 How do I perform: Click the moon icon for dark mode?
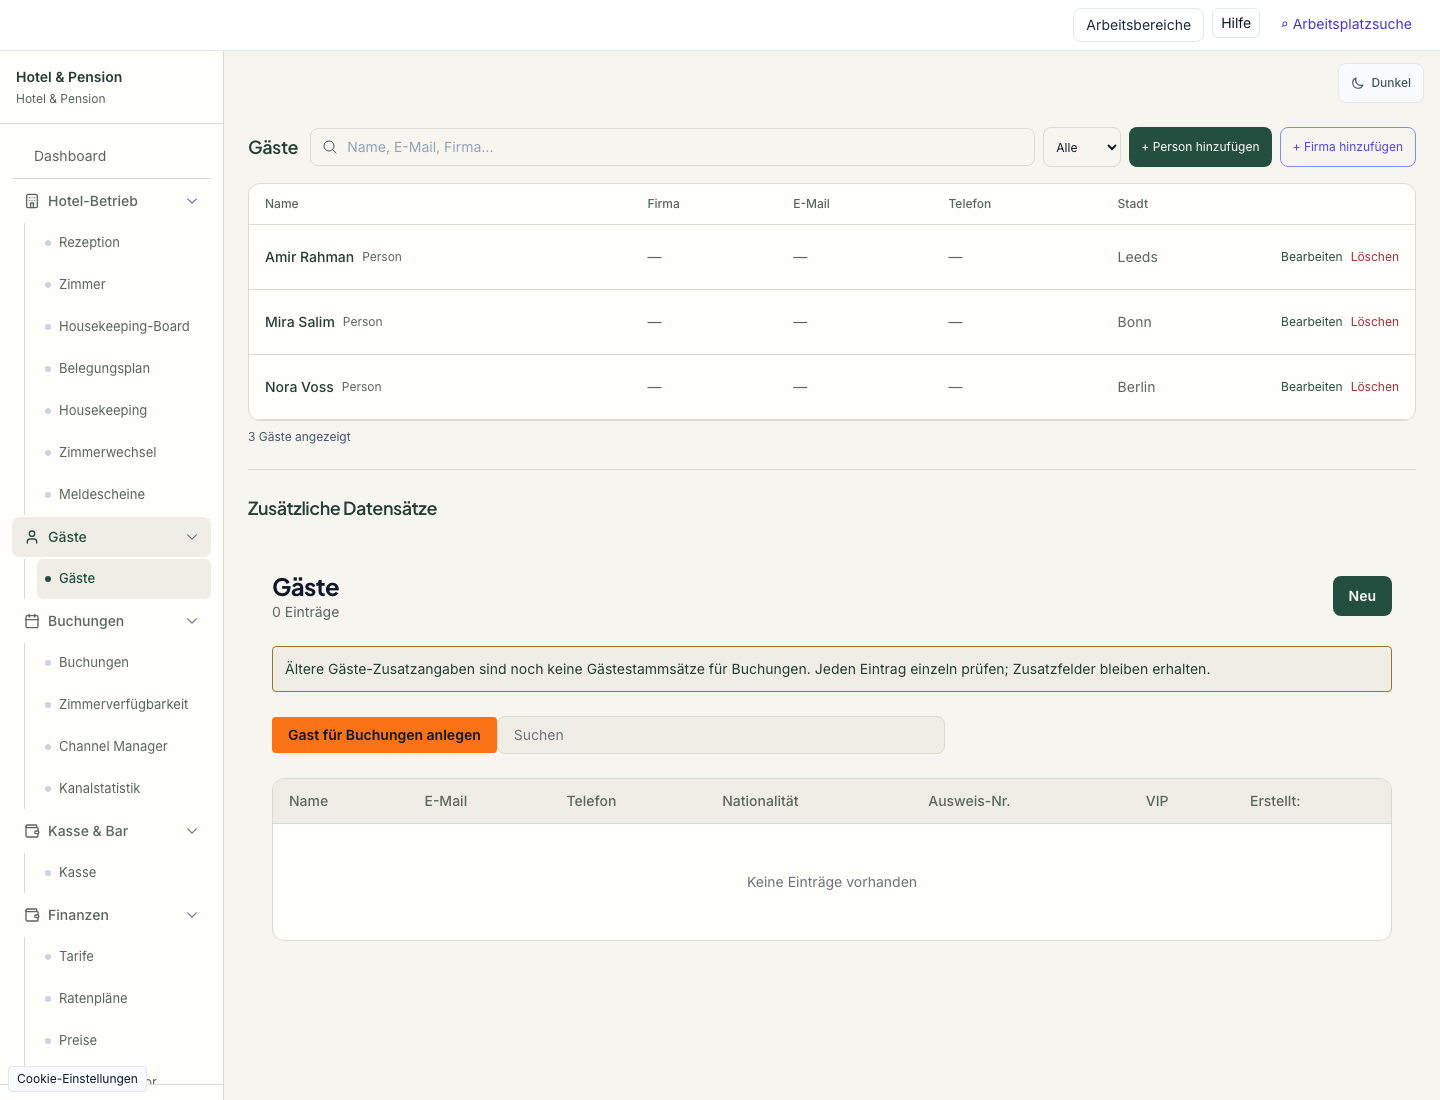1358,83
